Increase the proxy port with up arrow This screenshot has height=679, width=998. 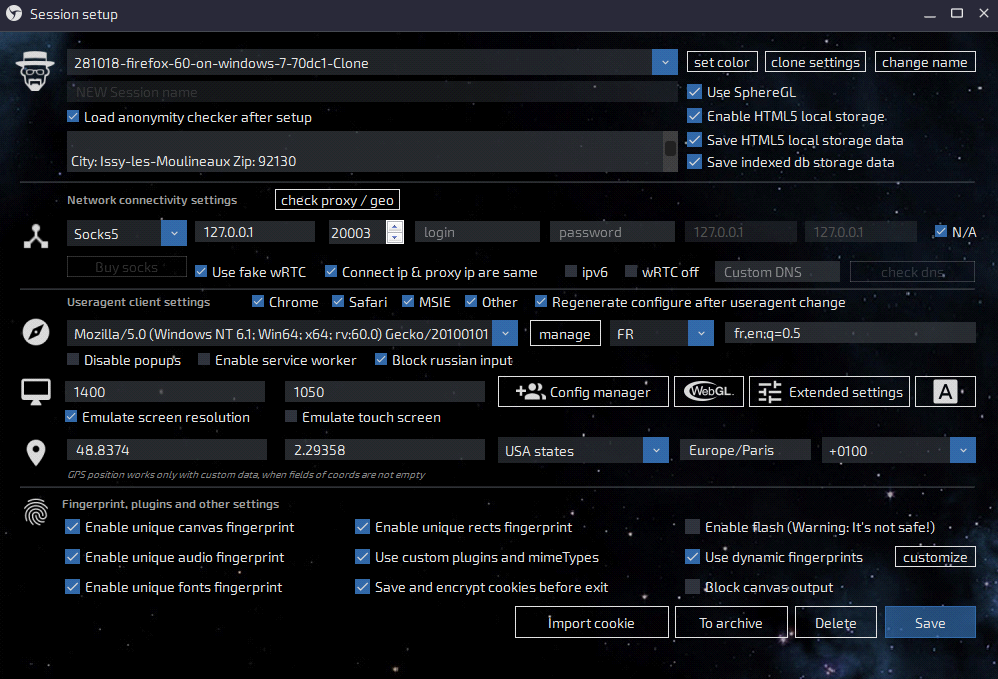pyautogui.click(x=395, y=227)
